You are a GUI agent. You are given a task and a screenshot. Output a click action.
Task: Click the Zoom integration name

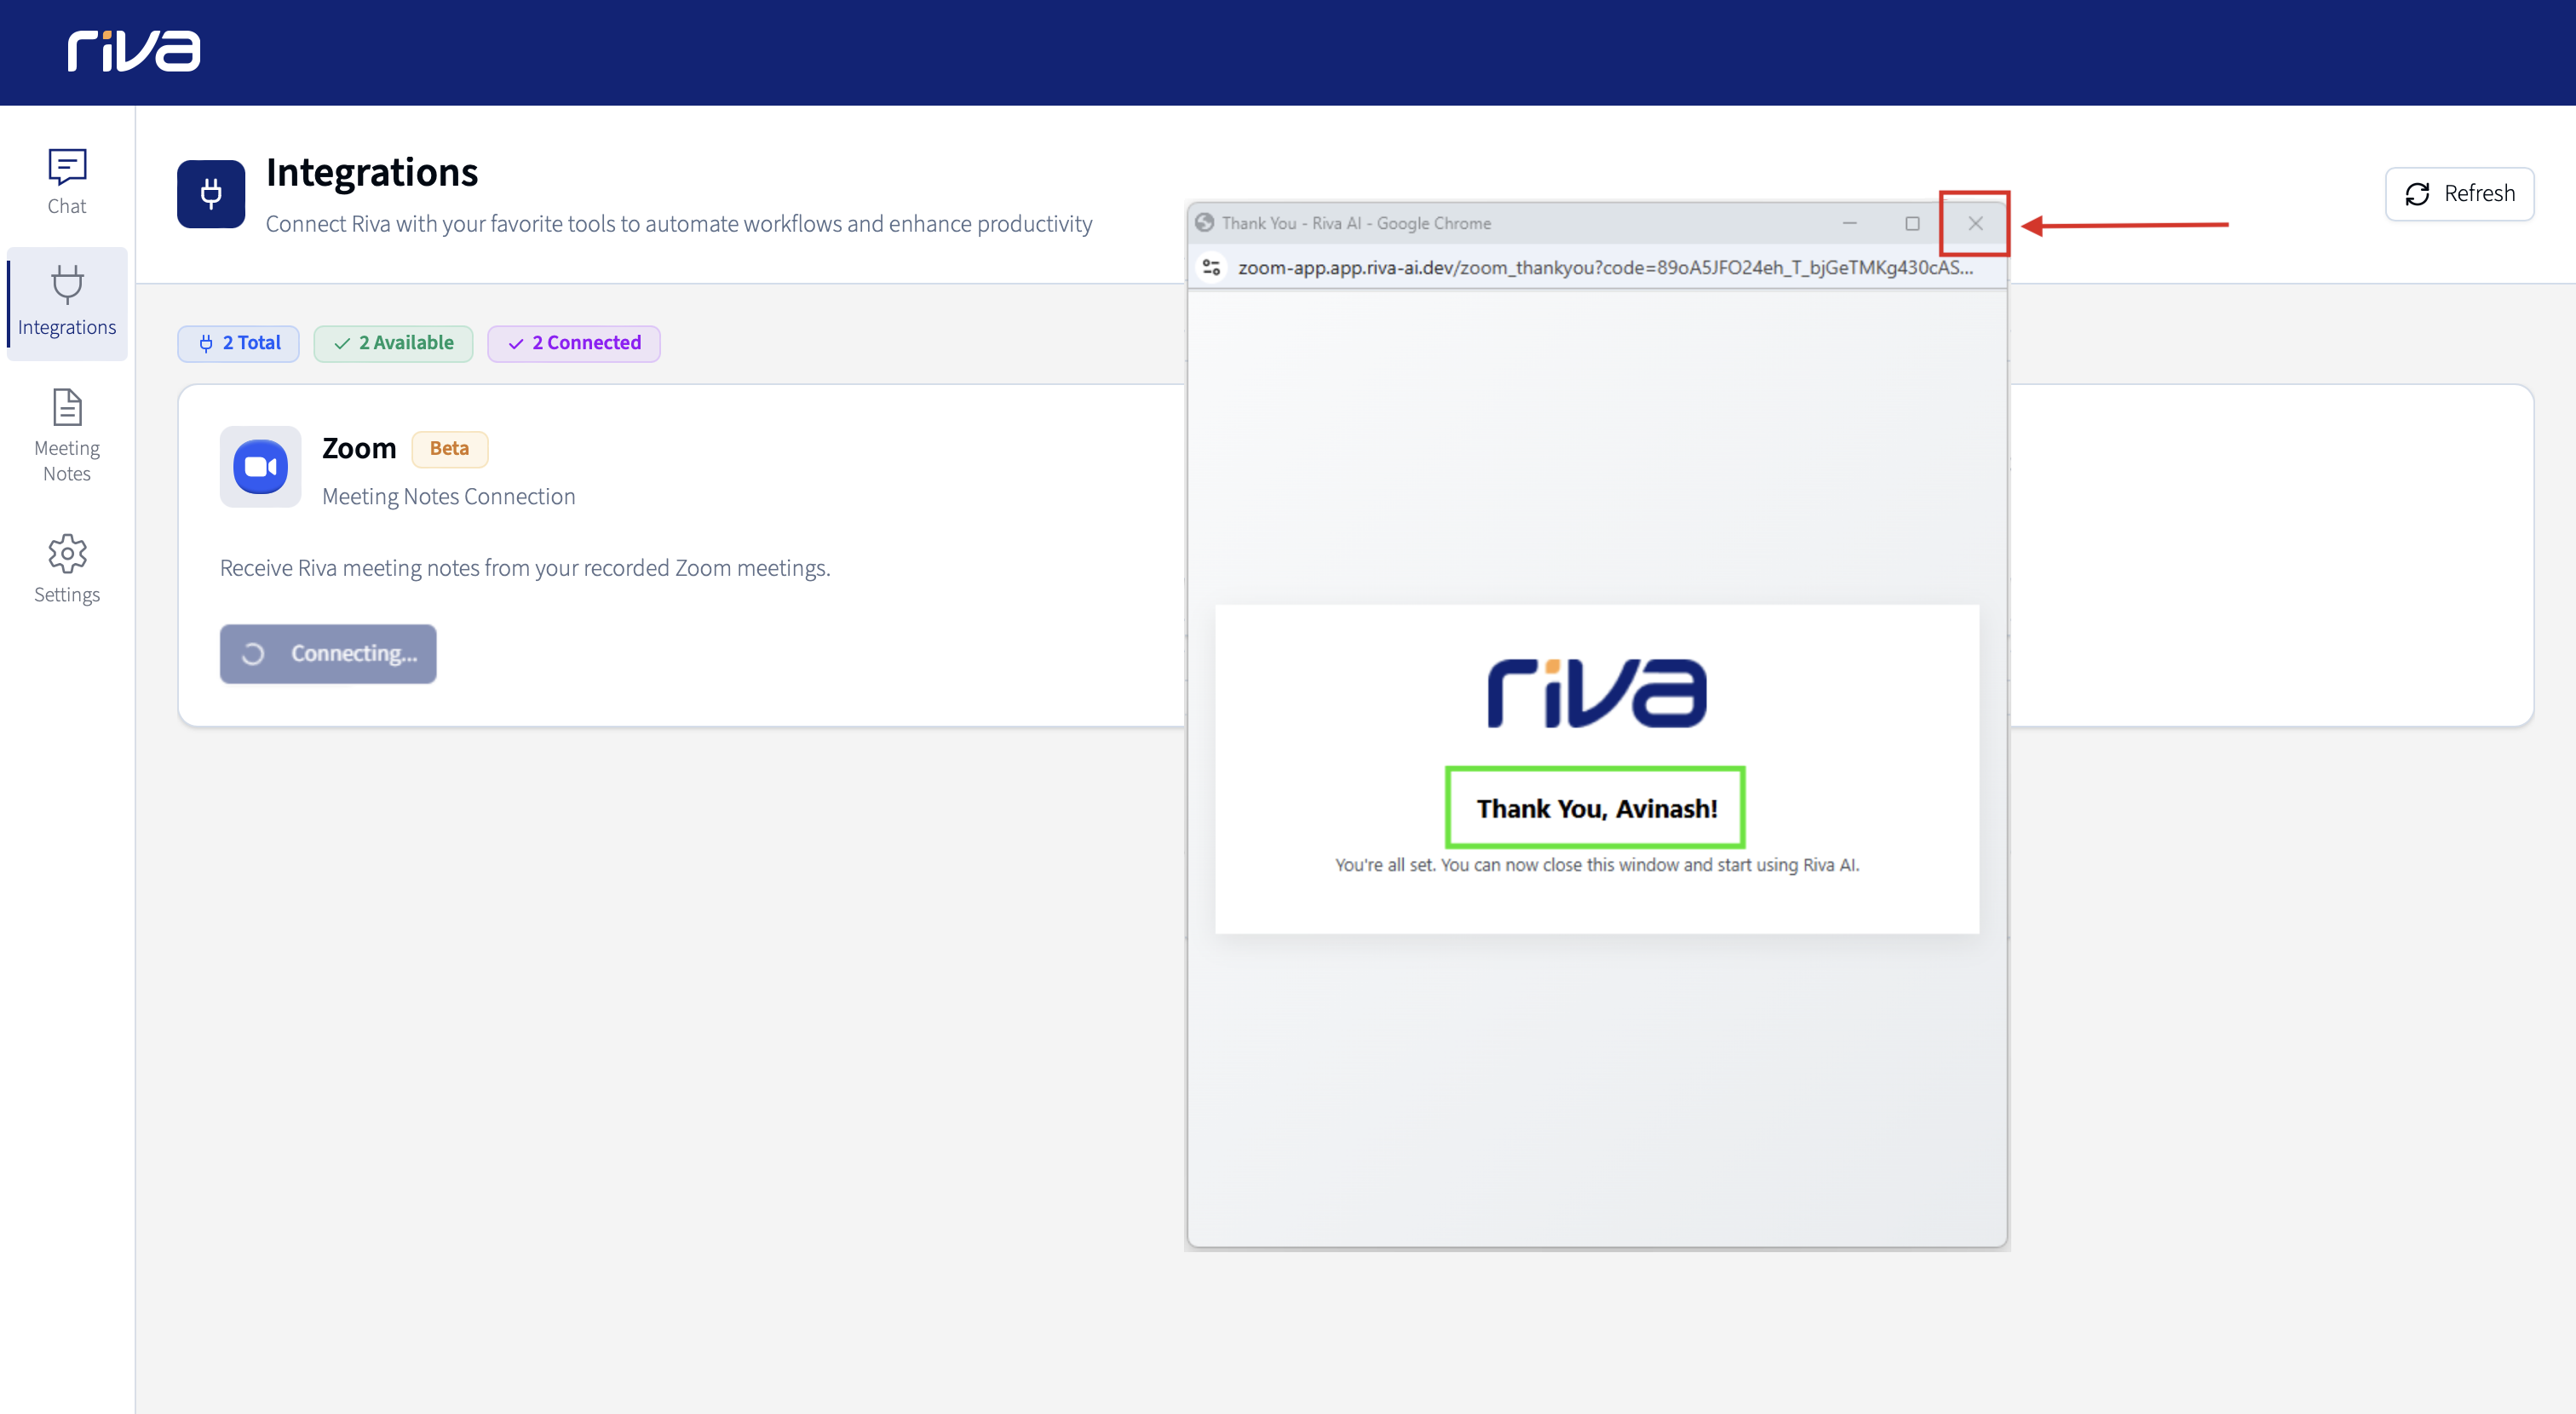359,449
